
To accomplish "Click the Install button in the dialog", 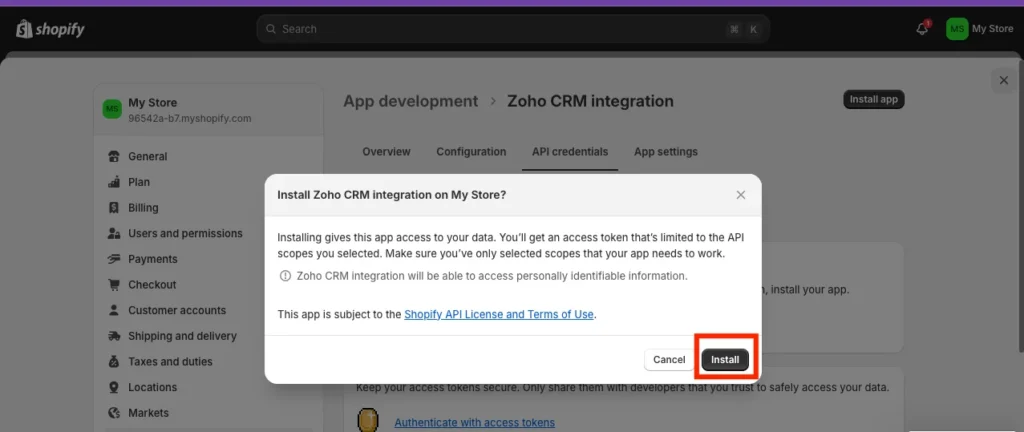I will [725, 359].
